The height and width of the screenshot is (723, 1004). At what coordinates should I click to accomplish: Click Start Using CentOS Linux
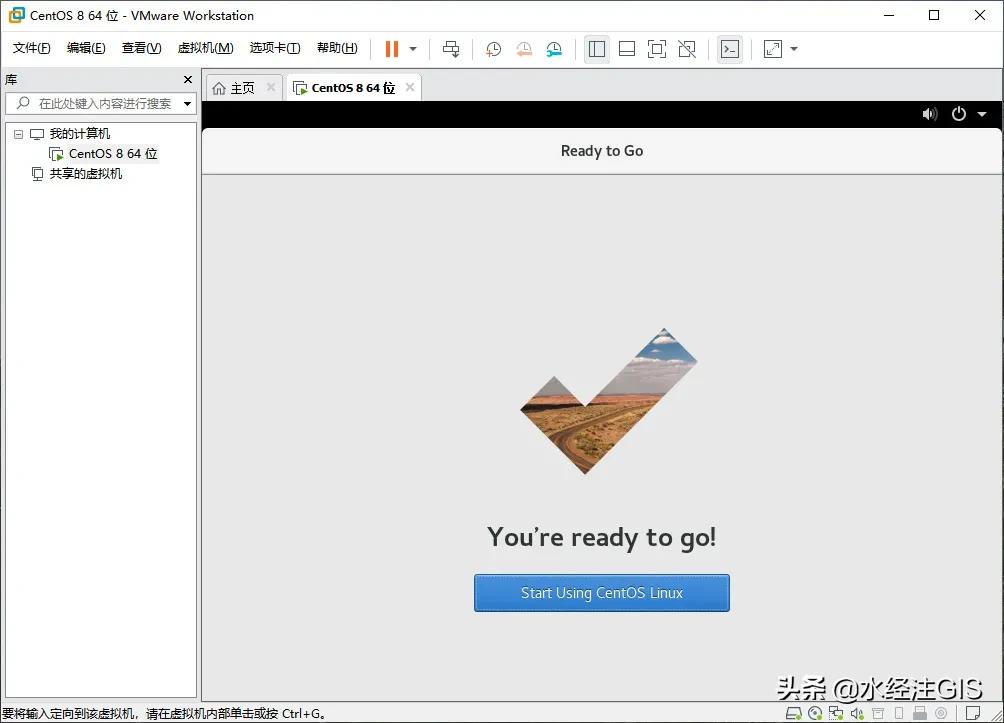click(601, 592)
